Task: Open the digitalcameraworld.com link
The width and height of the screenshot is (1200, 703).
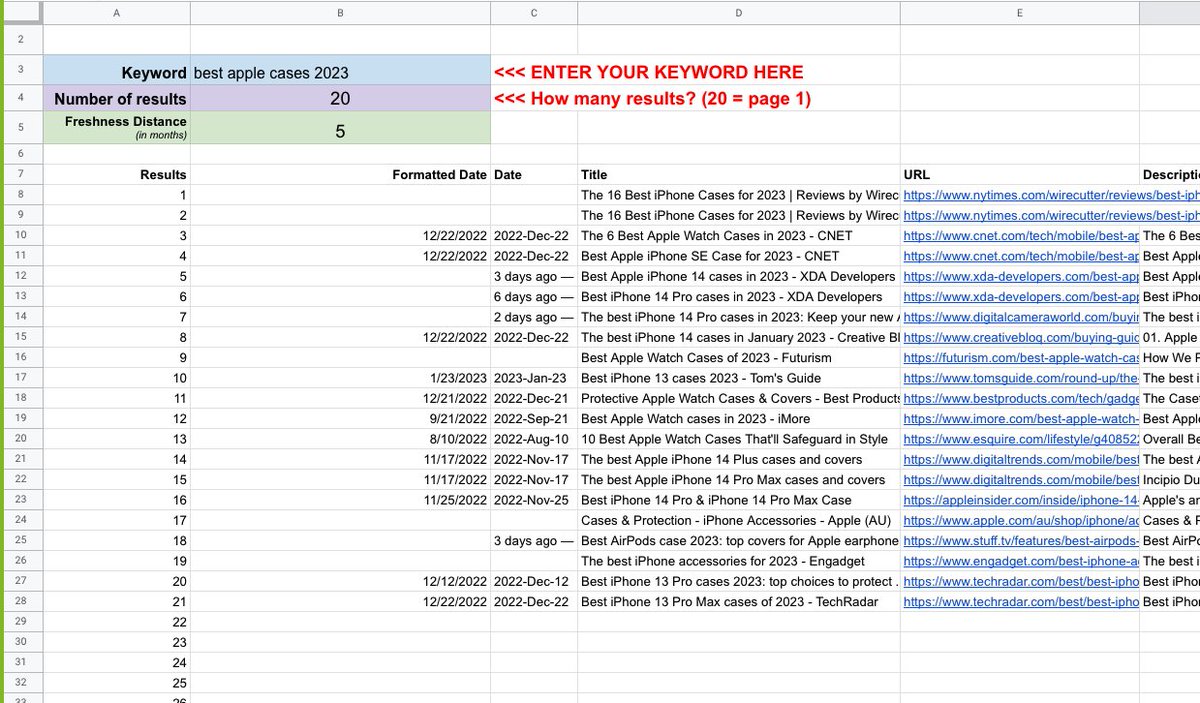Action: [1020, 317]
